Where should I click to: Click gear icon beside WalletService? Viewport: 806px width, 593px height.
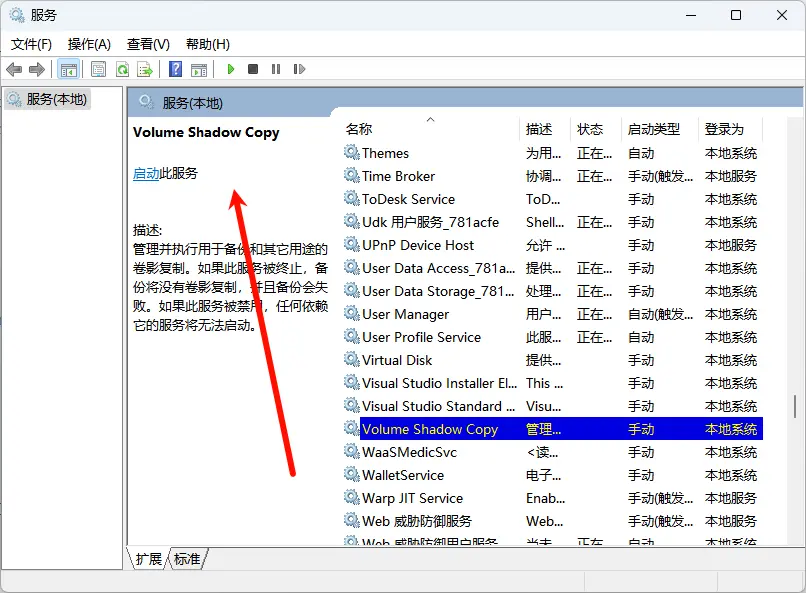click(352, 474)
